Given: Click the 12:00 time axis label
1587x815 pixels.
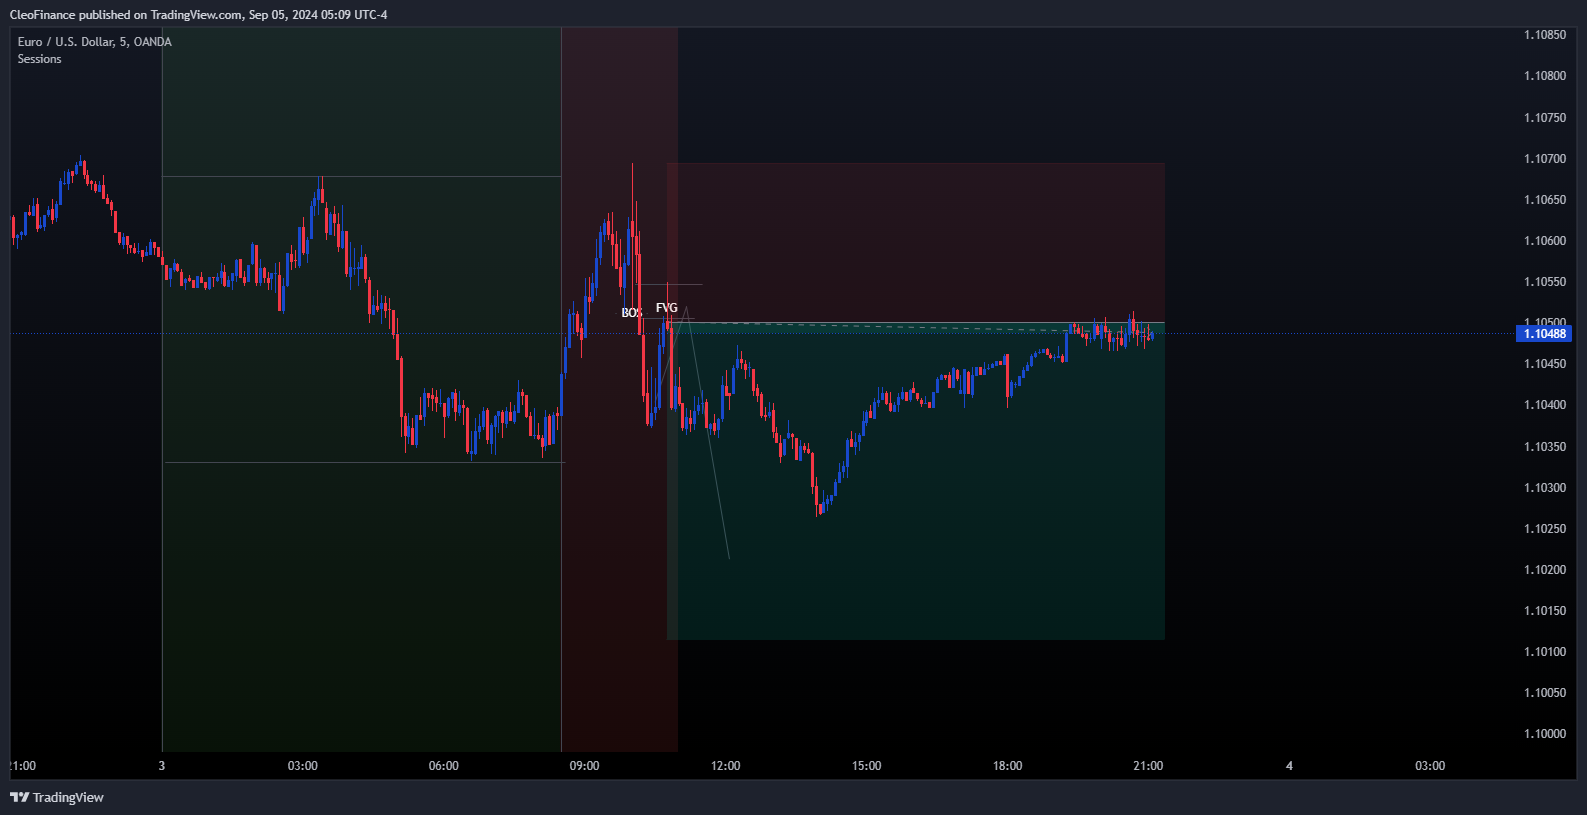Looking at the screenshot, I should [x=726, y=766].
